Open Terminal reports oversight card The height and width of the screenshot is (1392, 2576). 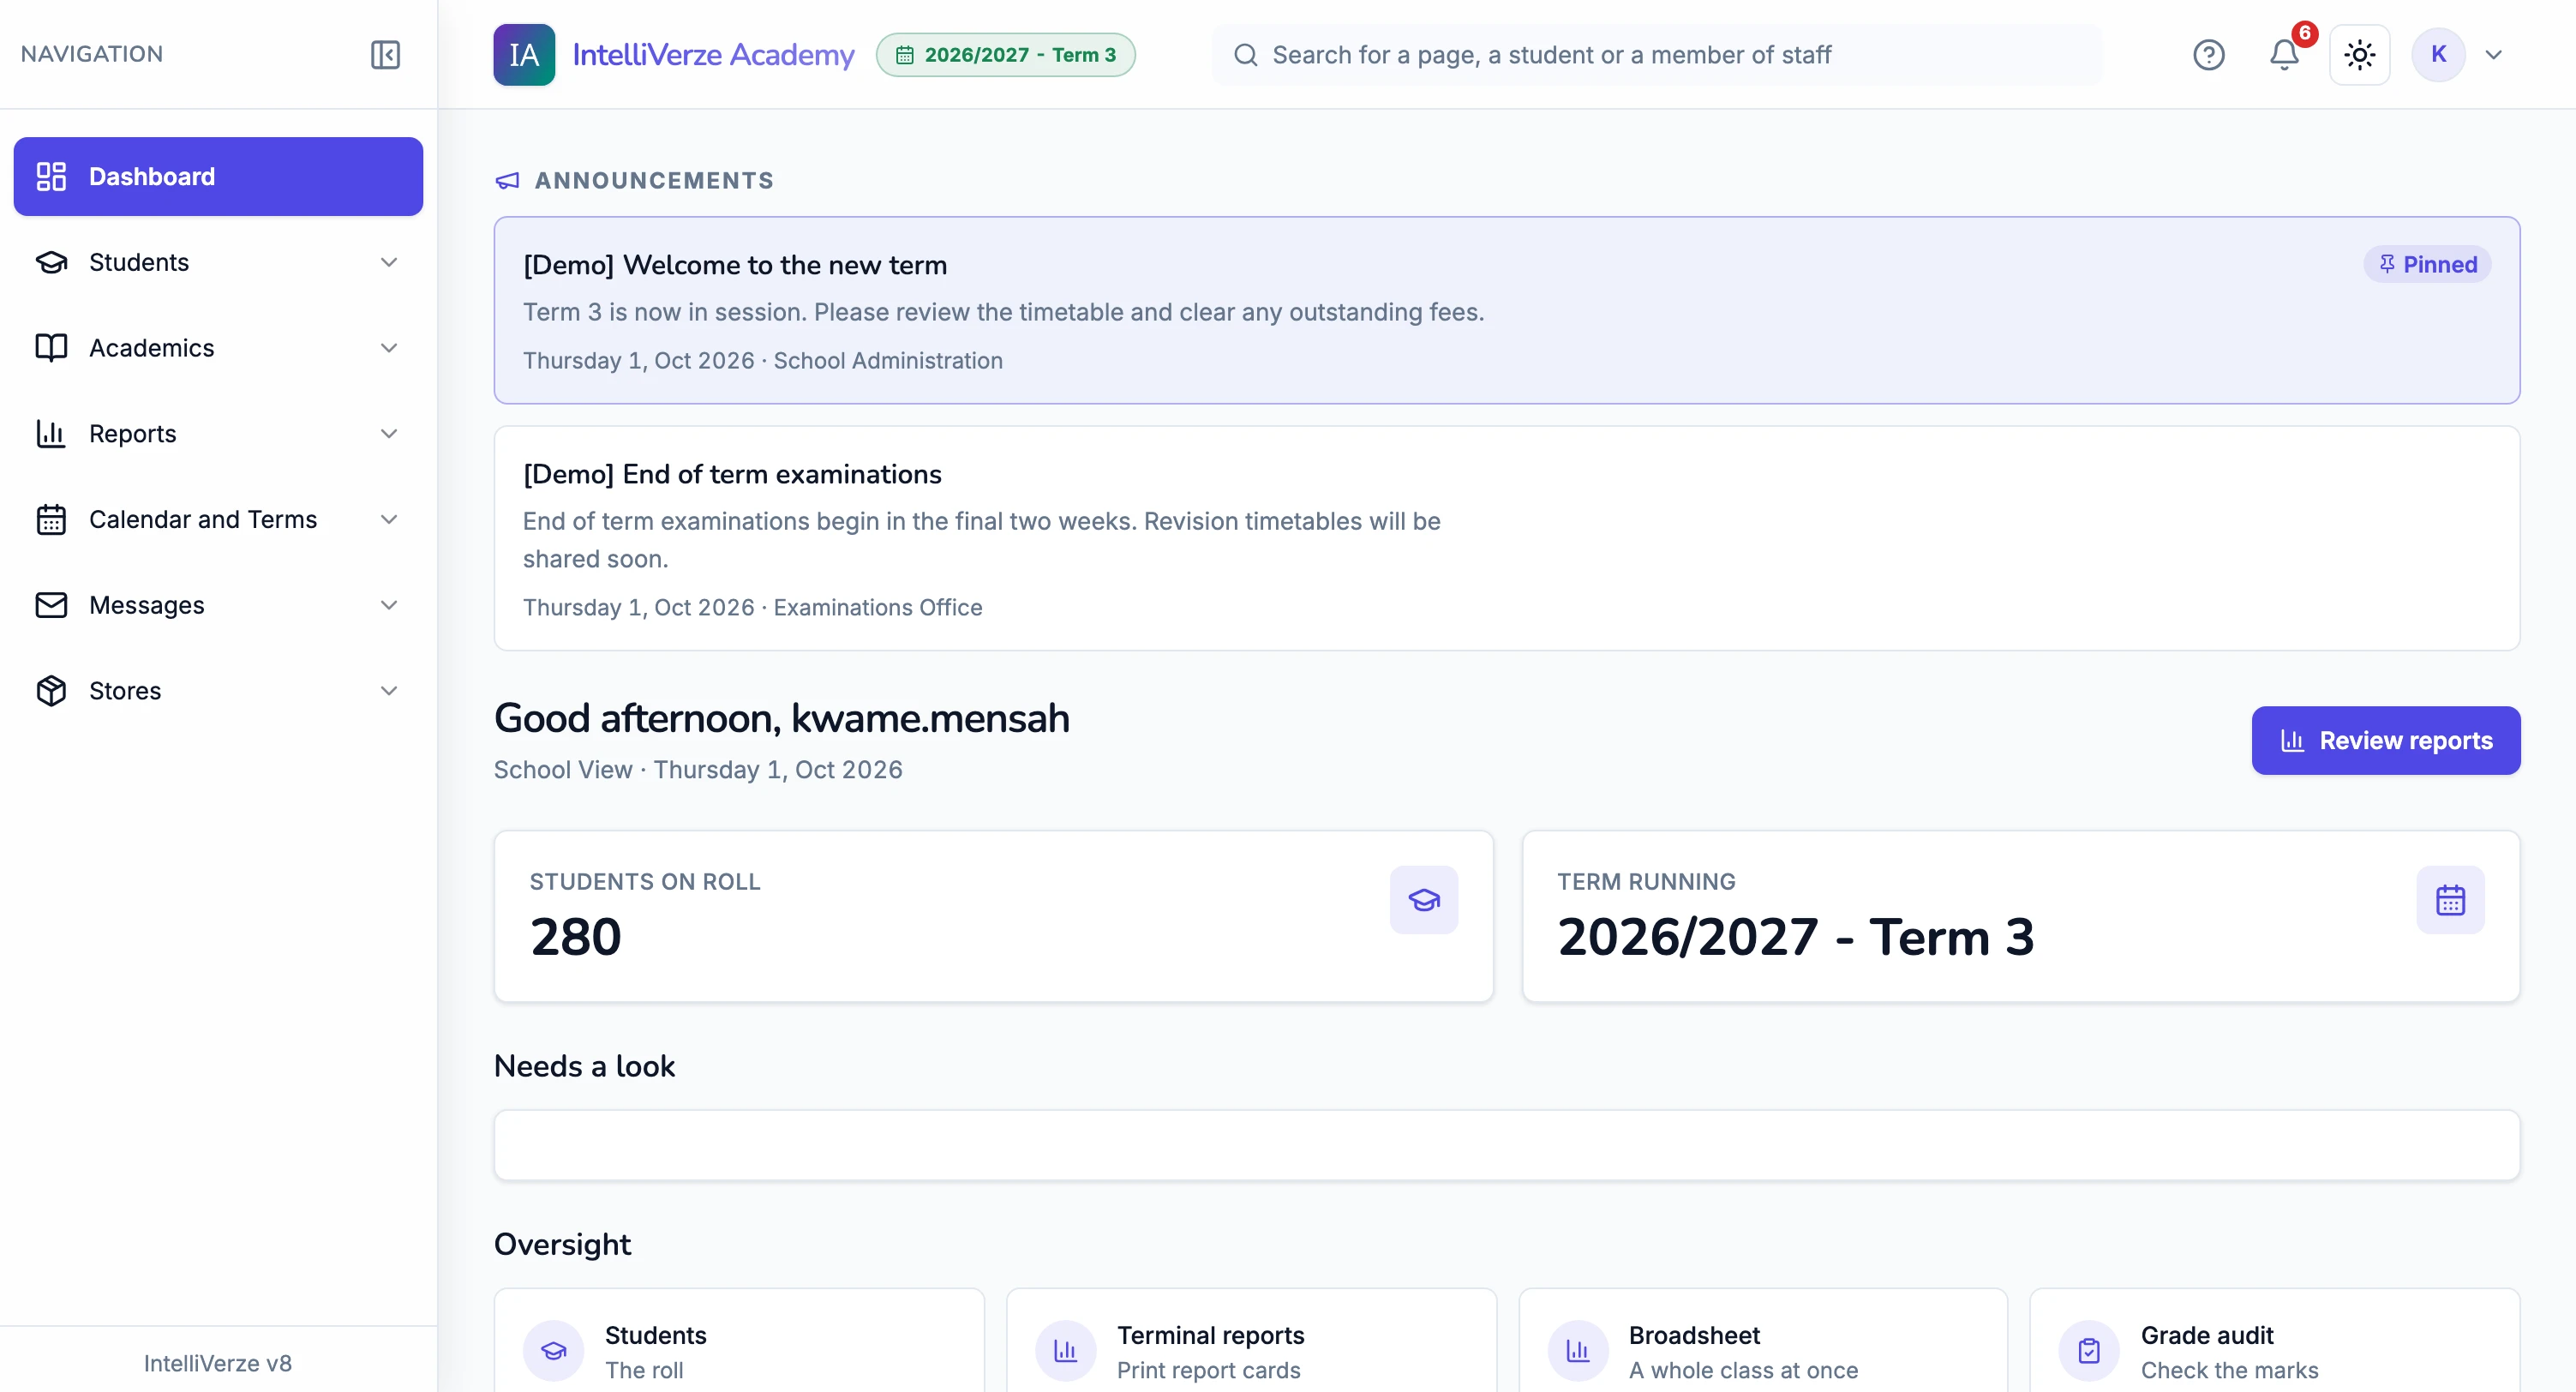point(1251,1341)
